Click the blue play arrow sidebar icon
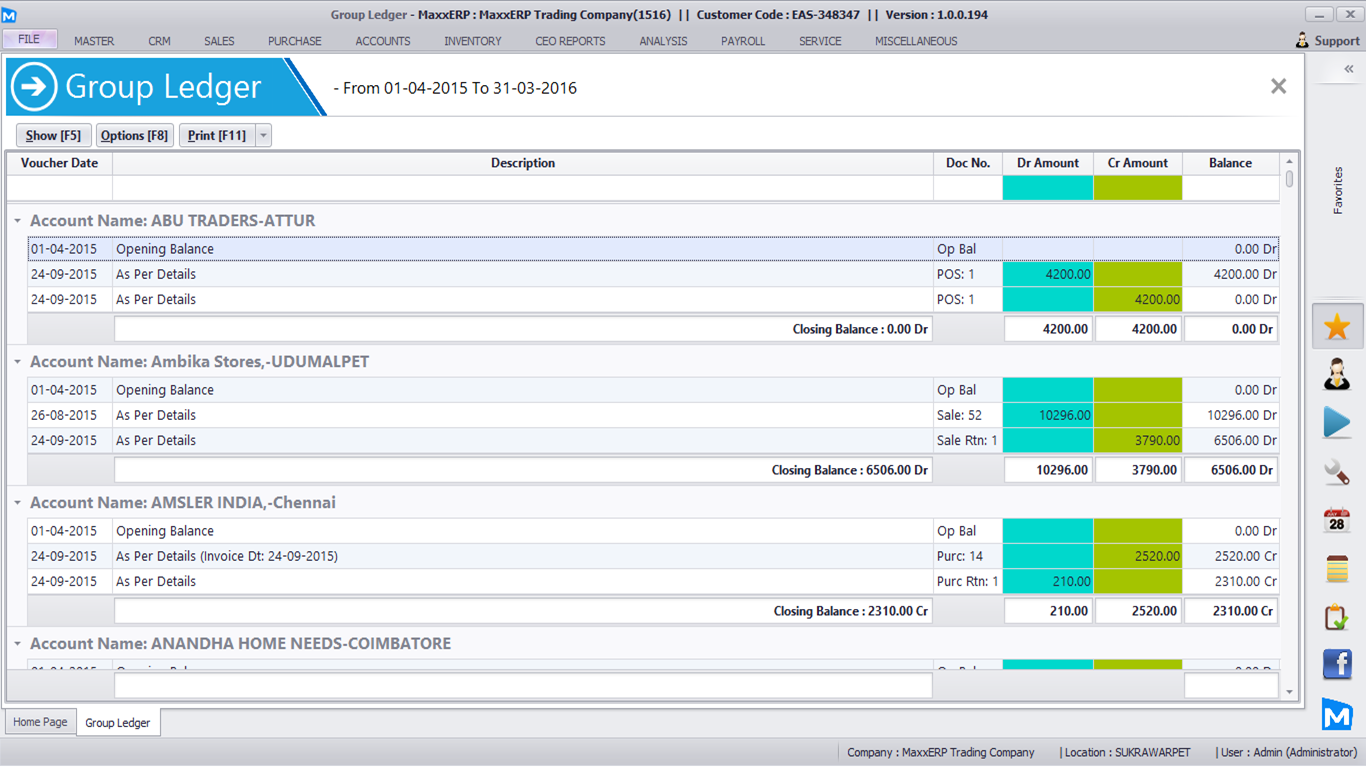The width and height of the screenshot is (1366, 768). tap(1337, 423)
